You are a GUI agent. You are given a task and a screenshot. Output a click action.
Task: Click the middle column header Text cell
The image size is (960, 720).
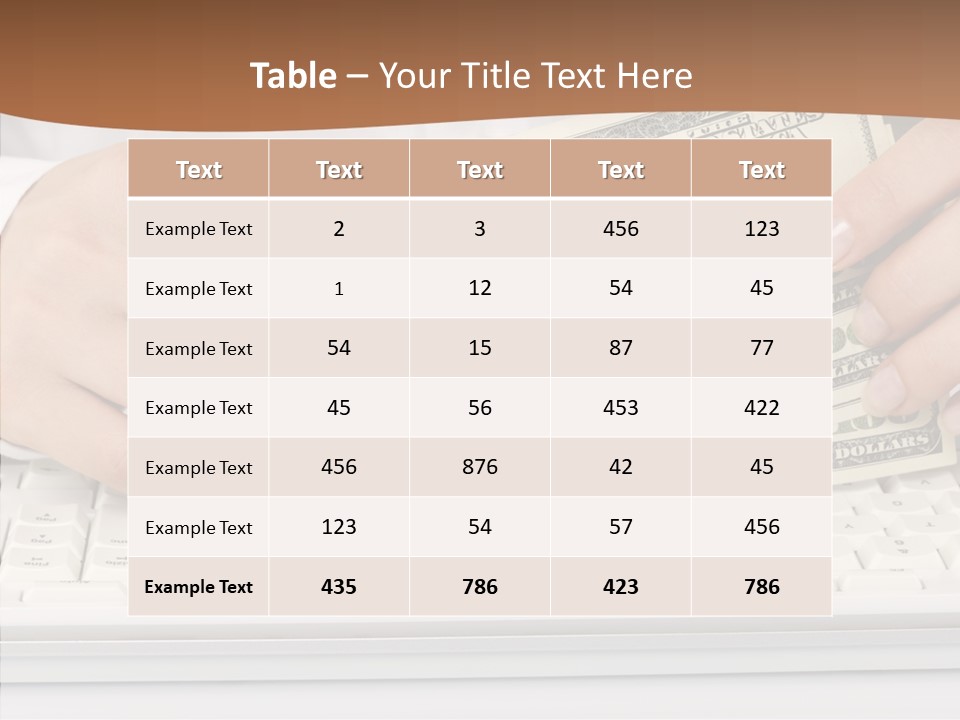click(x=480, y=170)
